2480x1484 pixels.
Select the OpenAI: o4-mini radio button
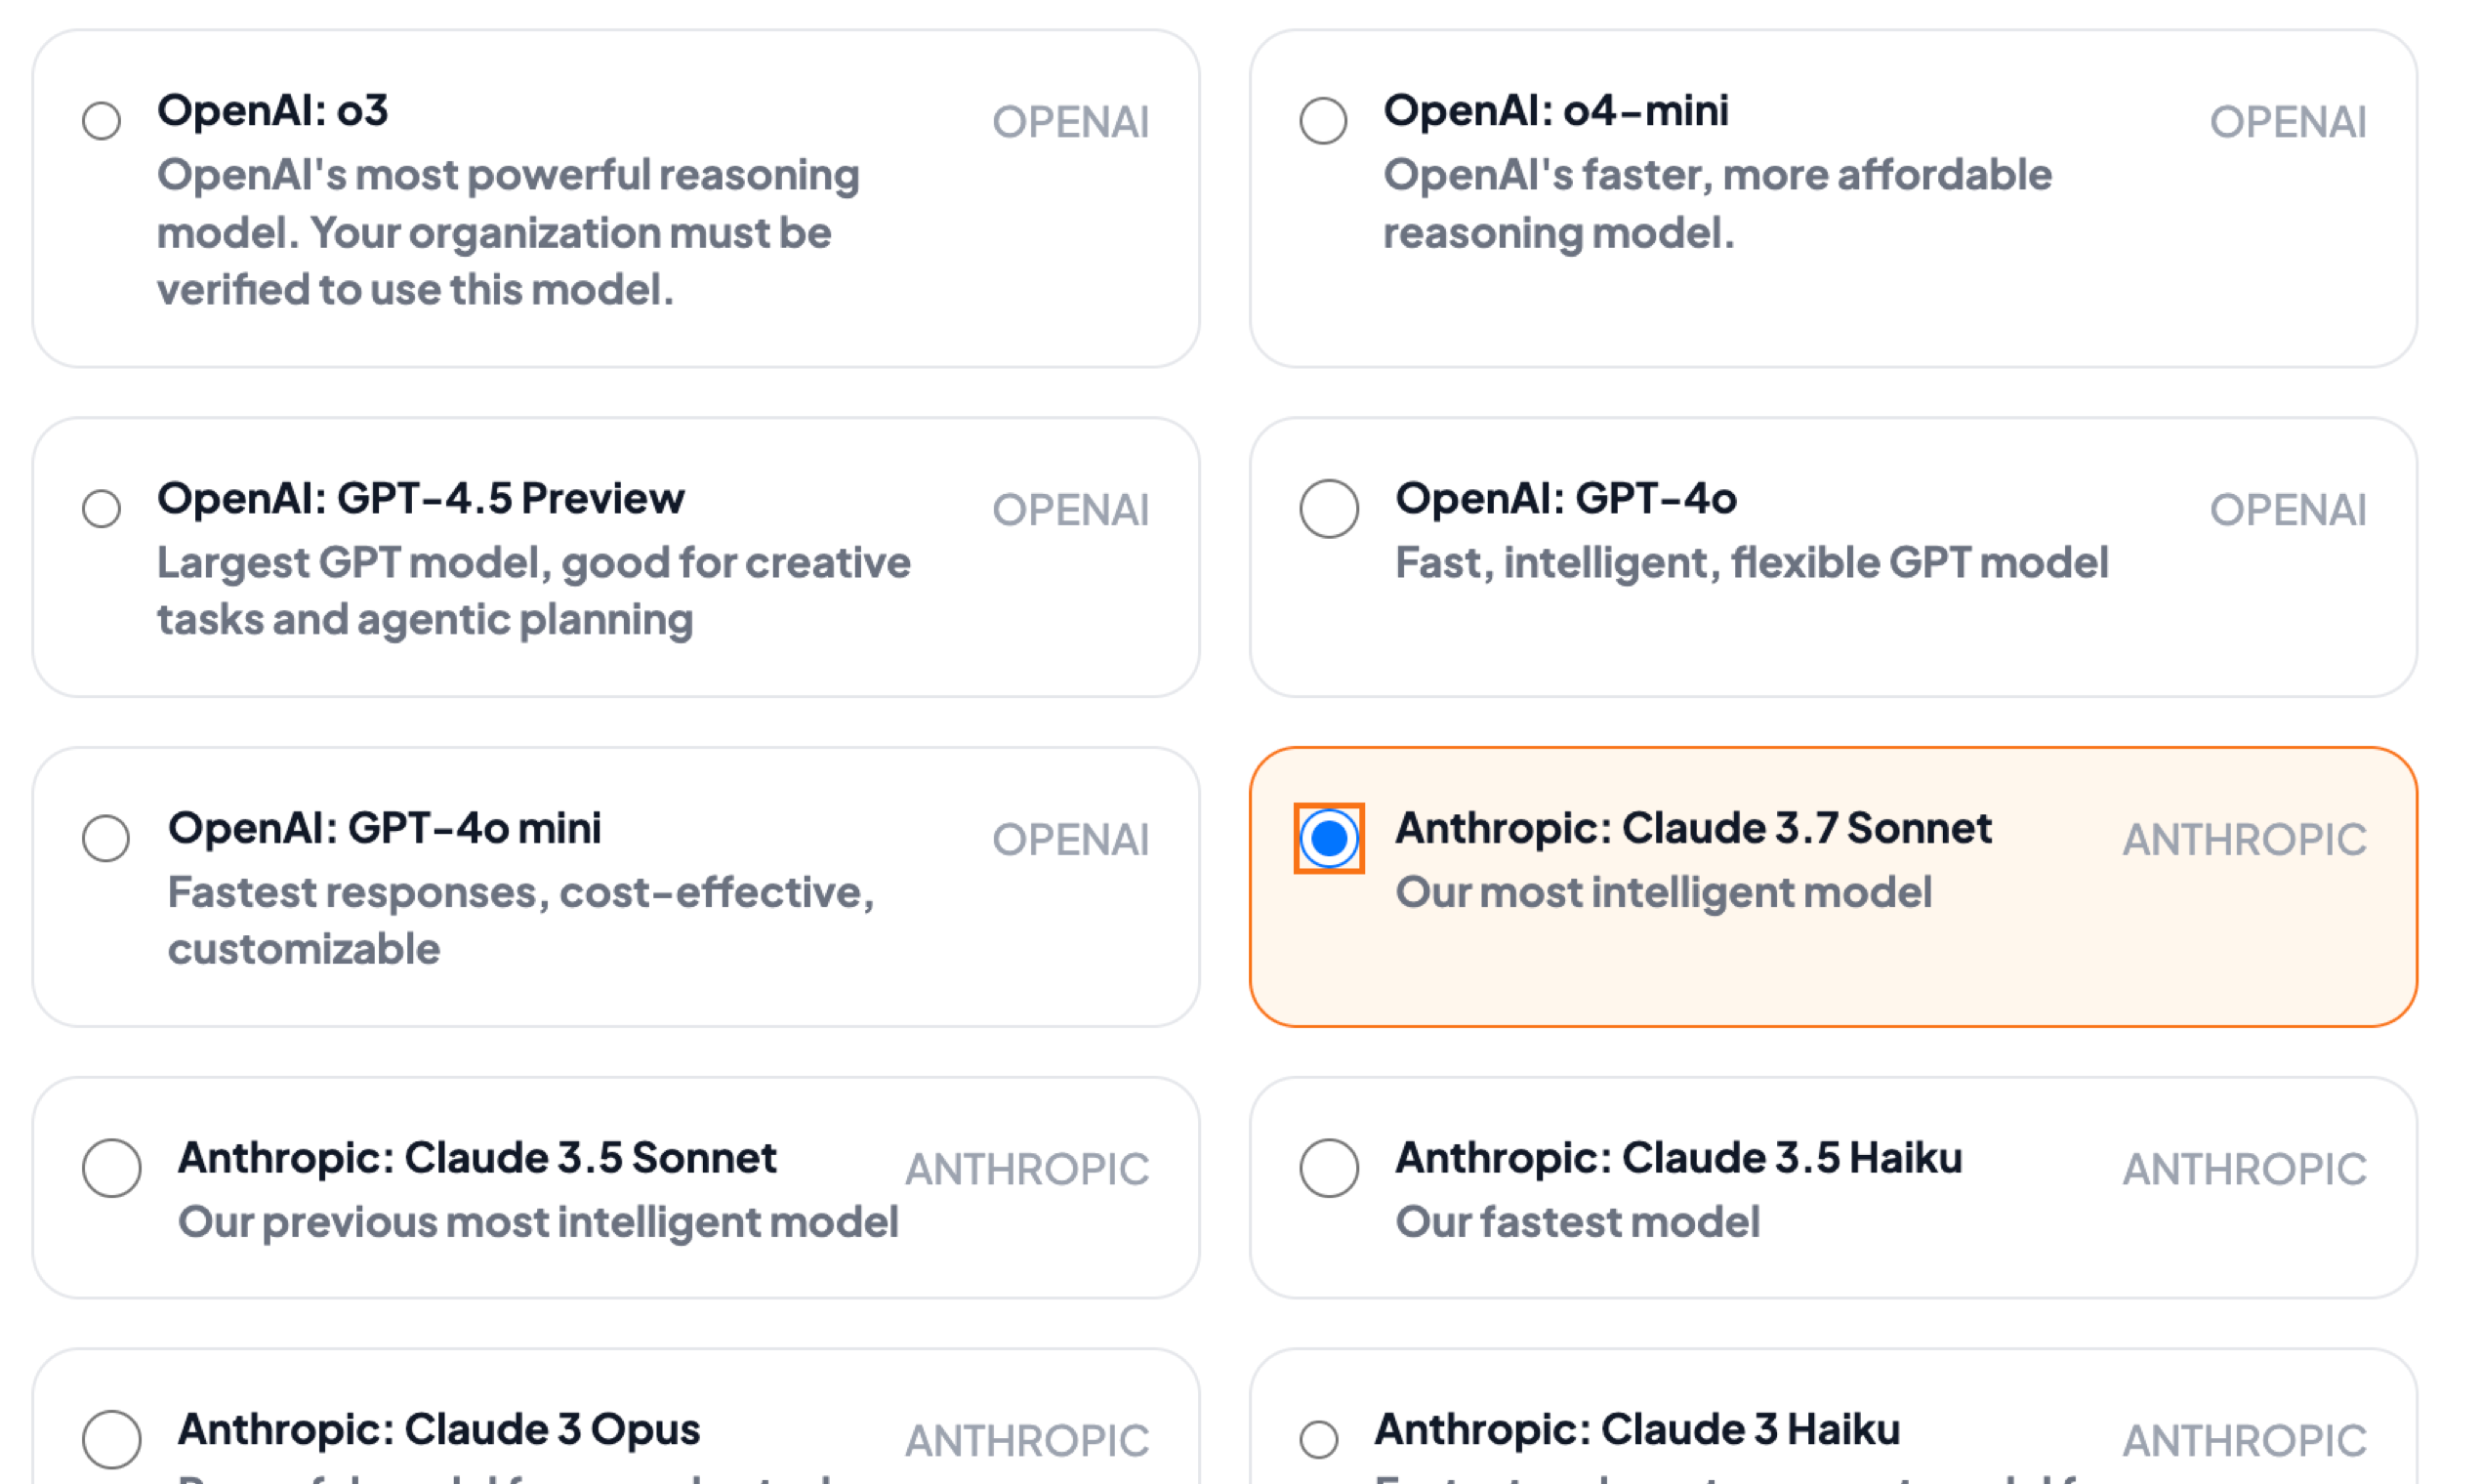tap(1323, 121)
